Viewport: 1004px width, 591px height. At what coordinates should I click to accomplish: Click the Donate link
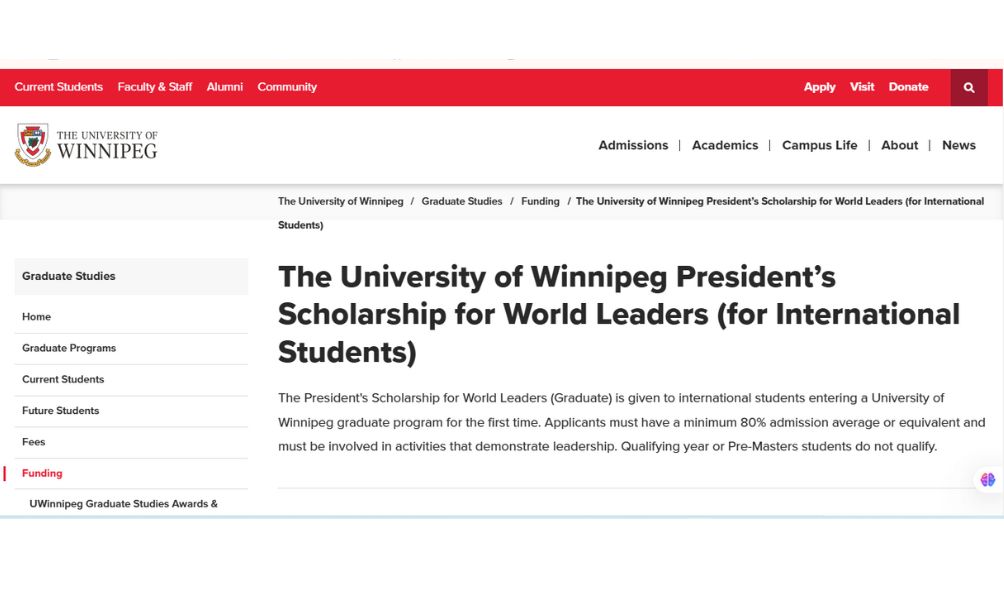point(908,87)
